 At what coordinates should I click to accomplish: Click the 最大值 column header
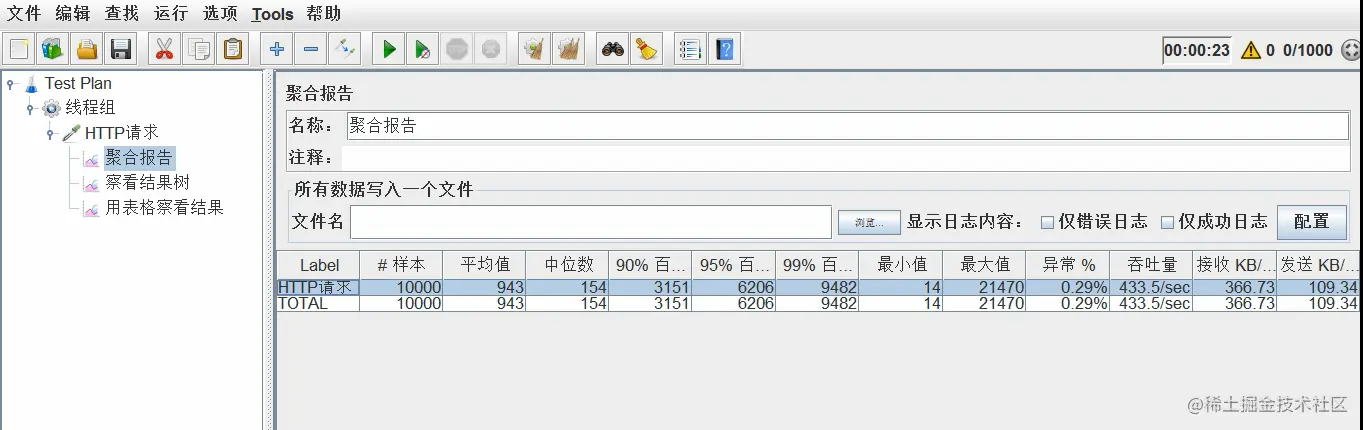985,265
